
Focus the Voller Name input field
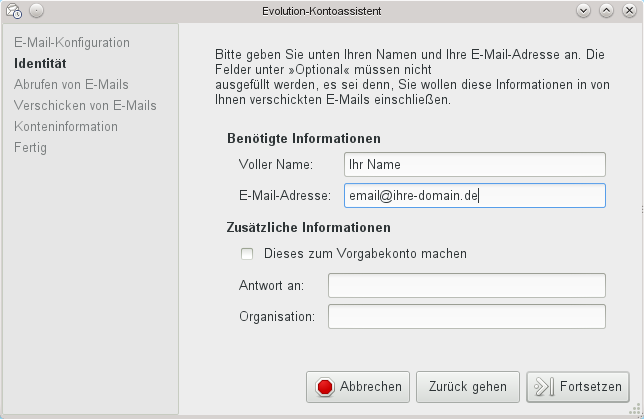(x=475, y=164)
